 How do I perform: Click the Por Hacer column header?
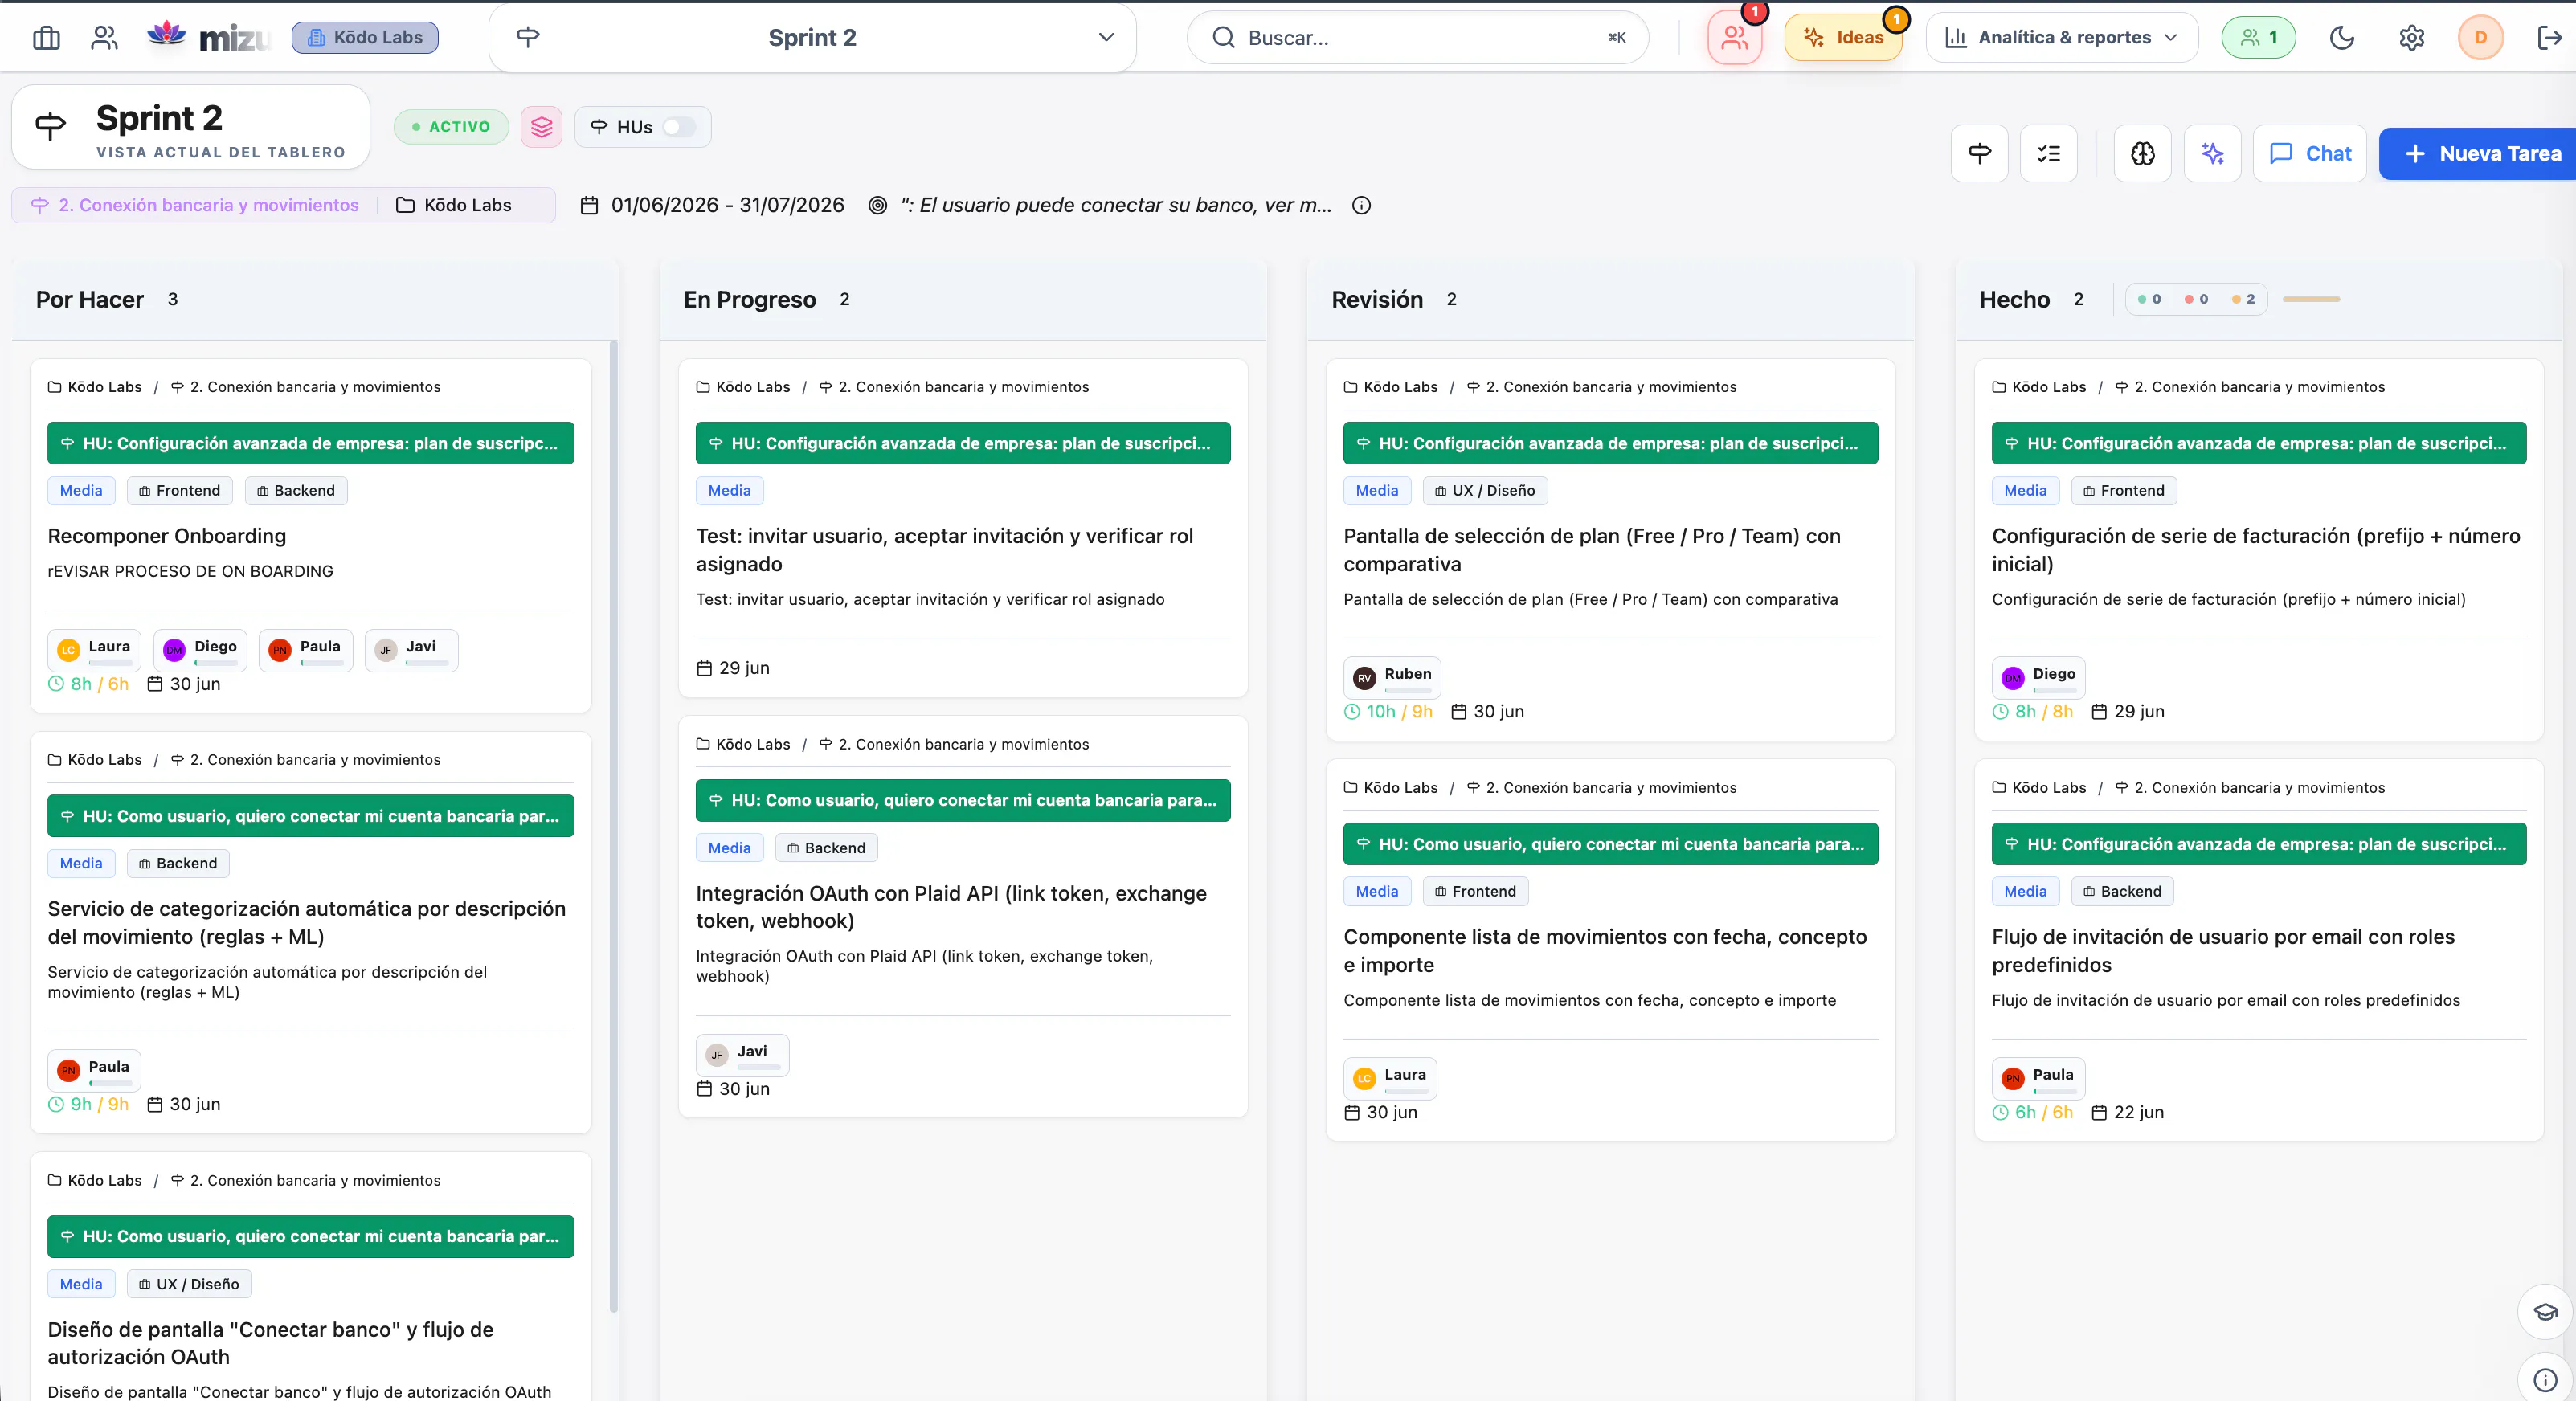pos(315,299)
